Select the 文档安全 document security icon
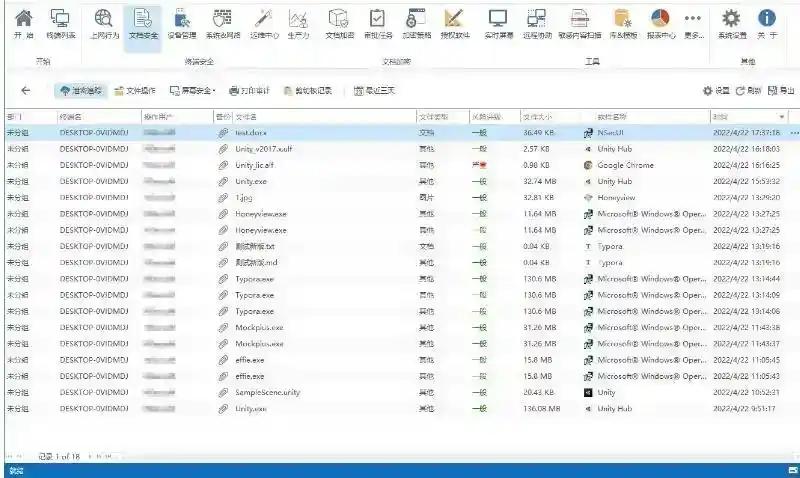The image size is (800, 478). point(143,24)
